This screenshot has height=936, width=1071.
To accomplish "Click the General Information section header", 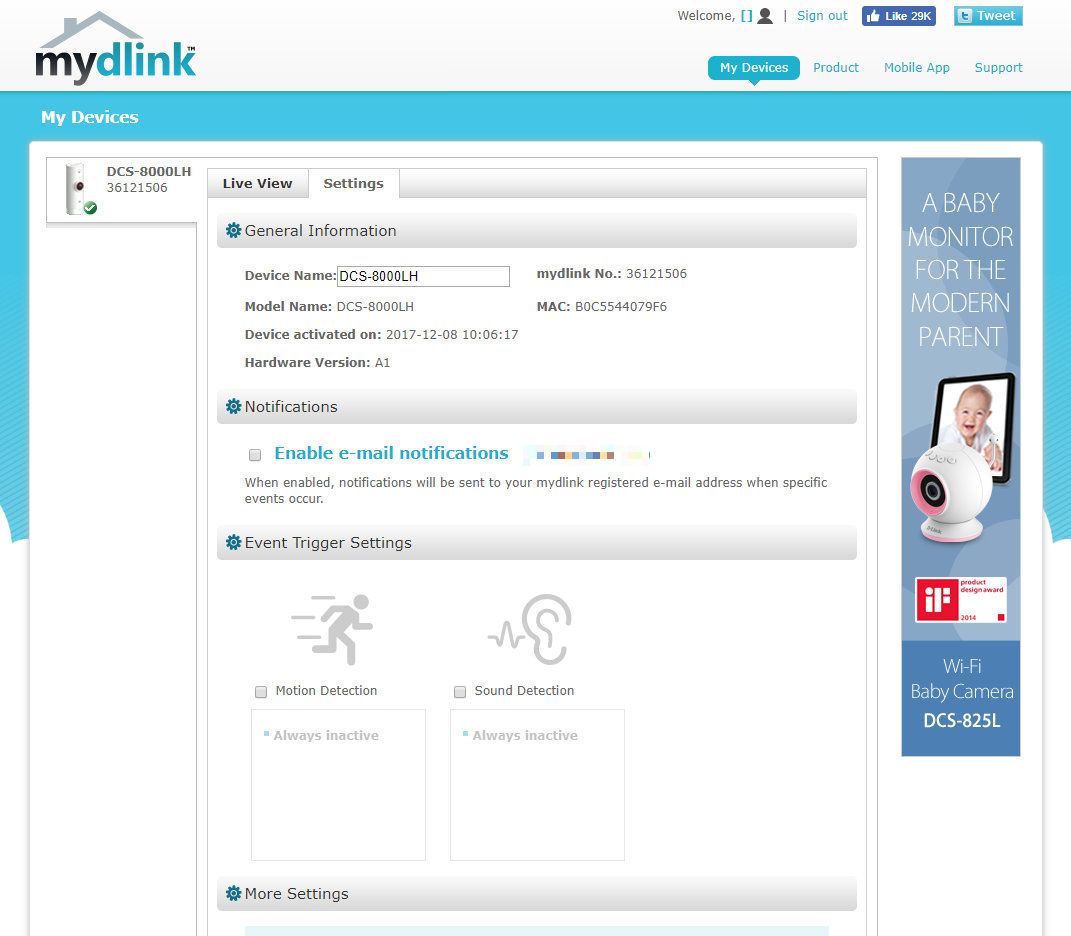I will click(x=537, y=230).
